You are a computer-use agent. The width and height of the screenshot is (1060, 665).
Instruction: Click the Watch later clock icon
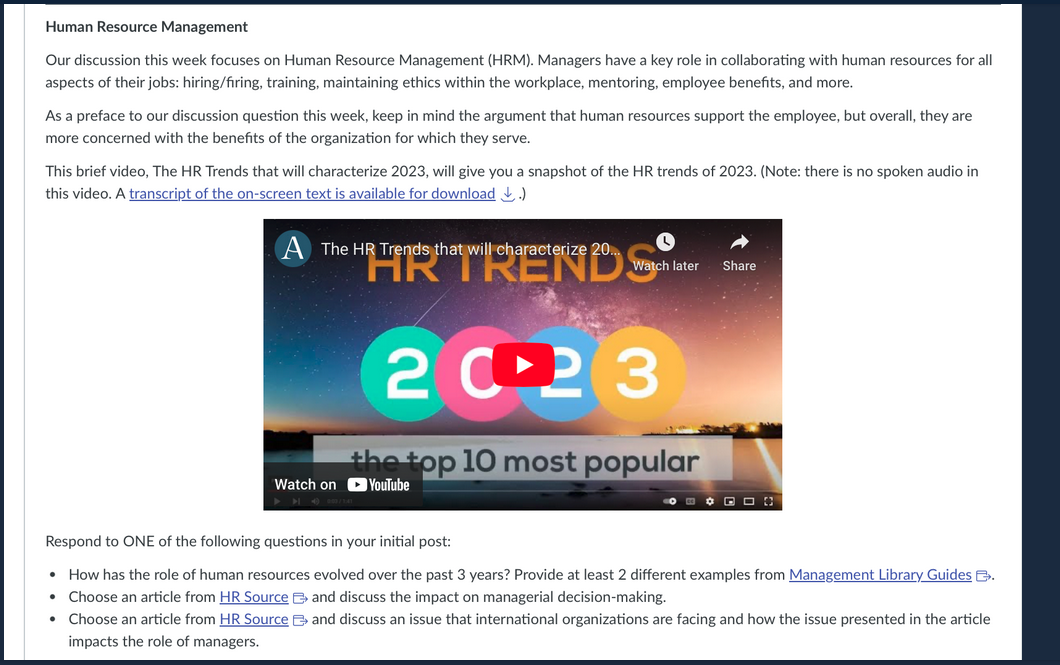665,242
